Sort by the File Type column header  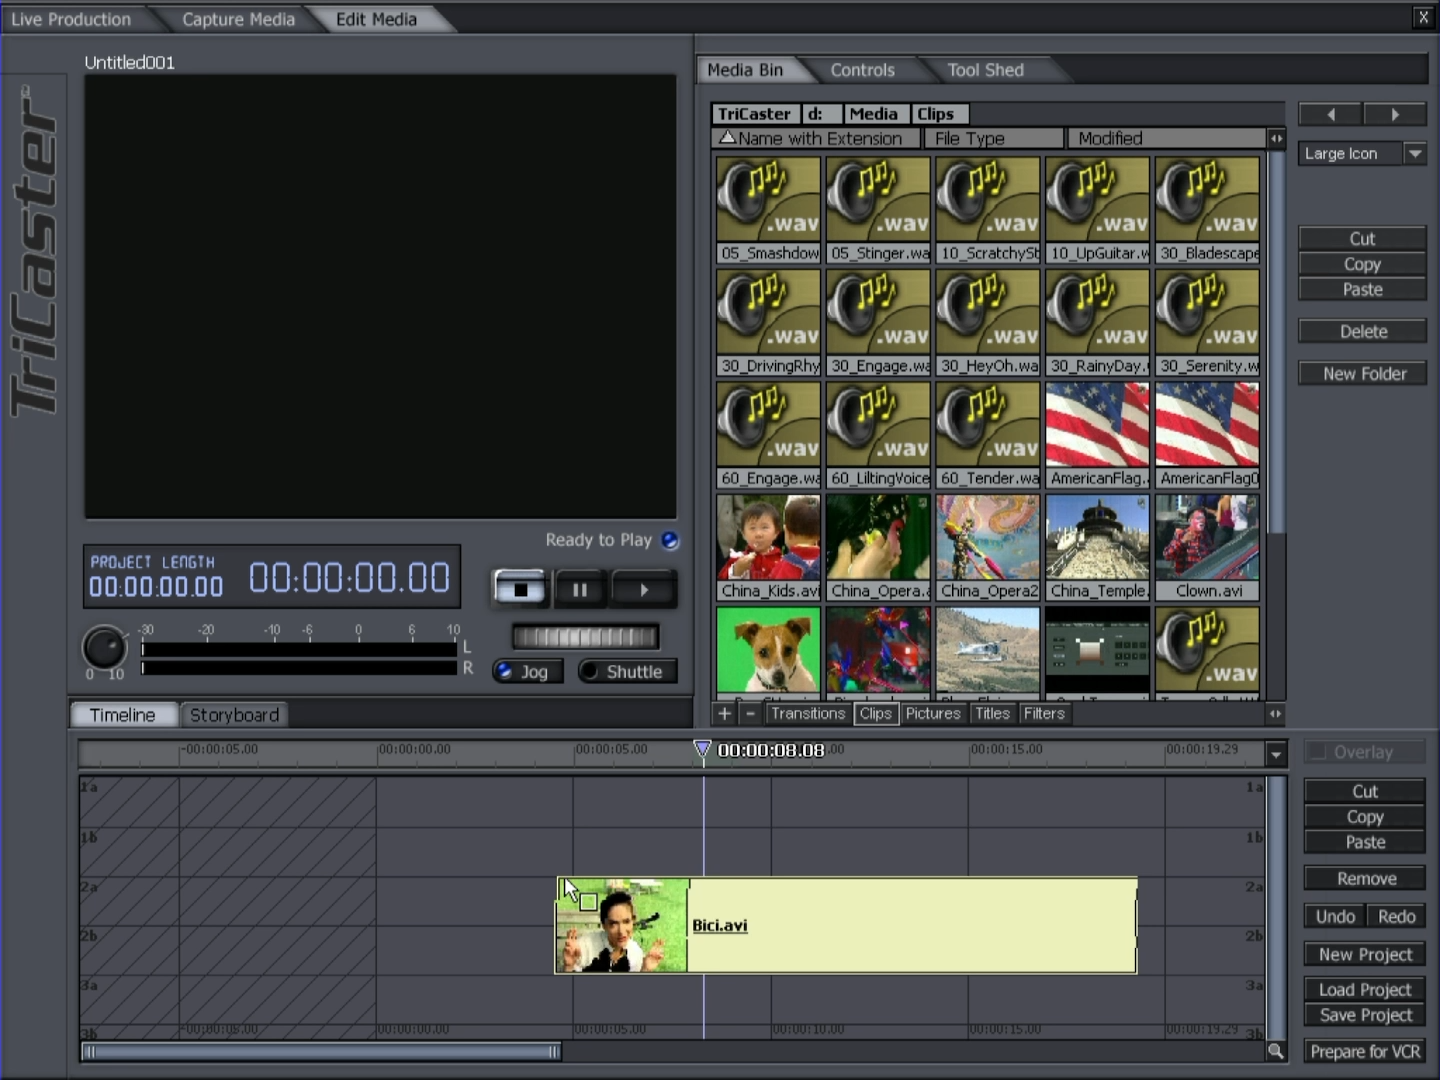[993, 138]
